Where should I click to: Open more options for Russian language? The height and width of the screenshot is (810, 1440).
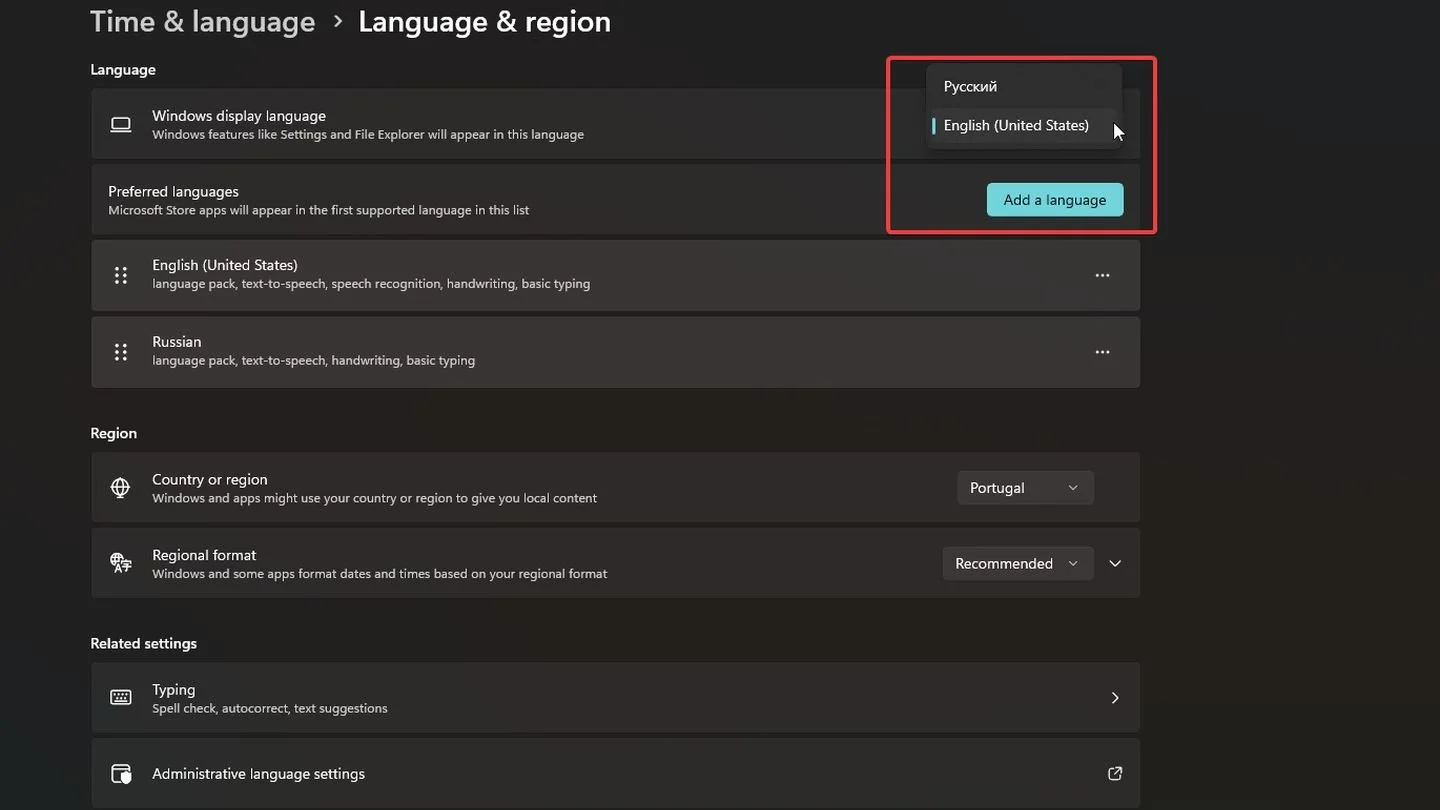click(1102, 352)
